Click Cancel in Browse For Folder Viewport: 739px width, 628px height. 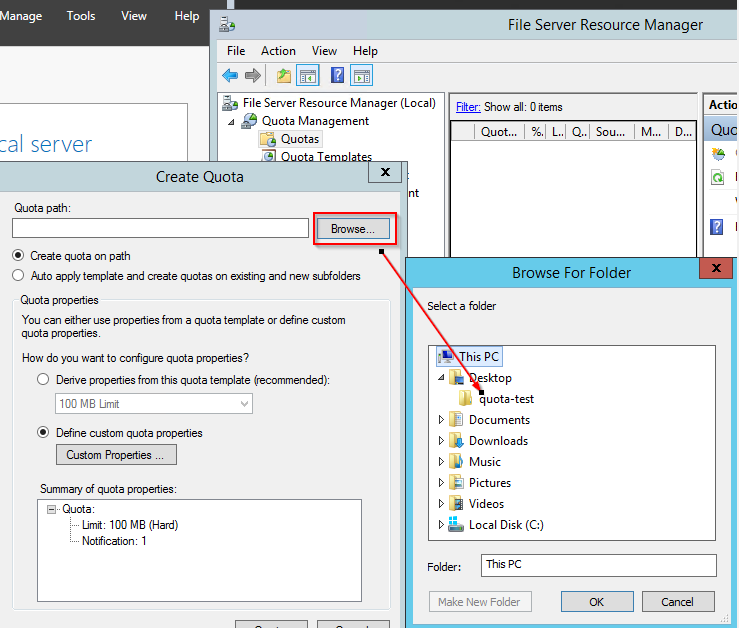[678, 602]
